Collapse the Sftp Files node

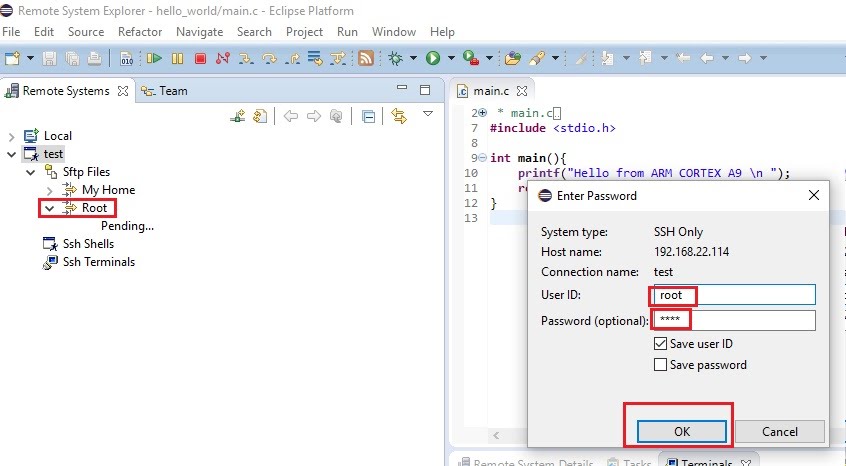pyautogui.click(x=31, y=172)
